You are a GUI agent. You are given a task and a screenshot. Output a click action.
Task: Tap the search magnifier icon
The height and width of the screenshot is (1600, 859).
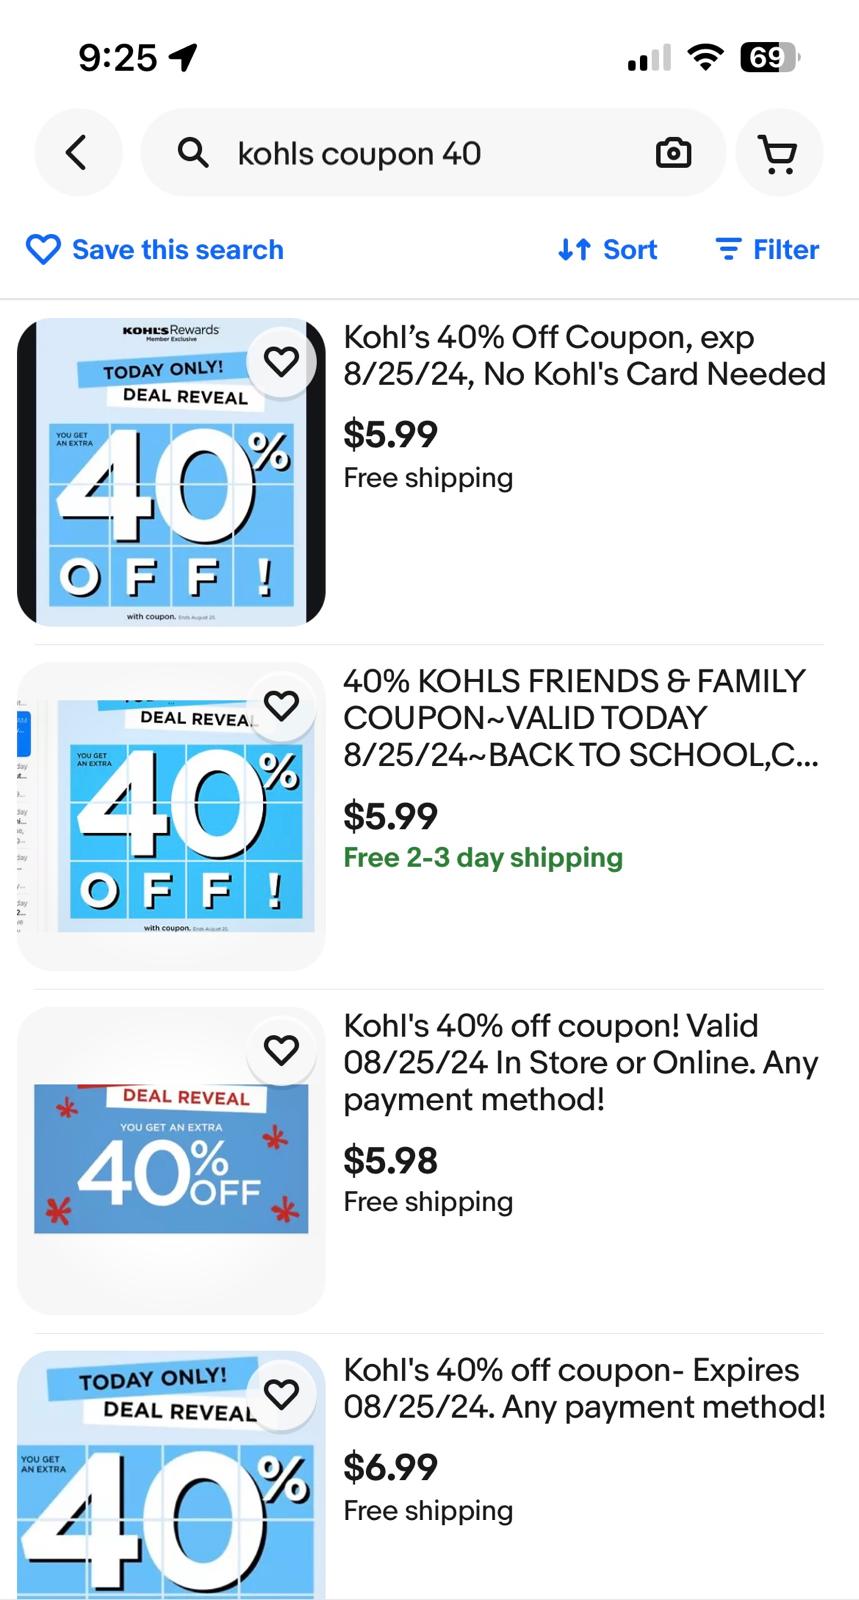[x=193, y=153]
